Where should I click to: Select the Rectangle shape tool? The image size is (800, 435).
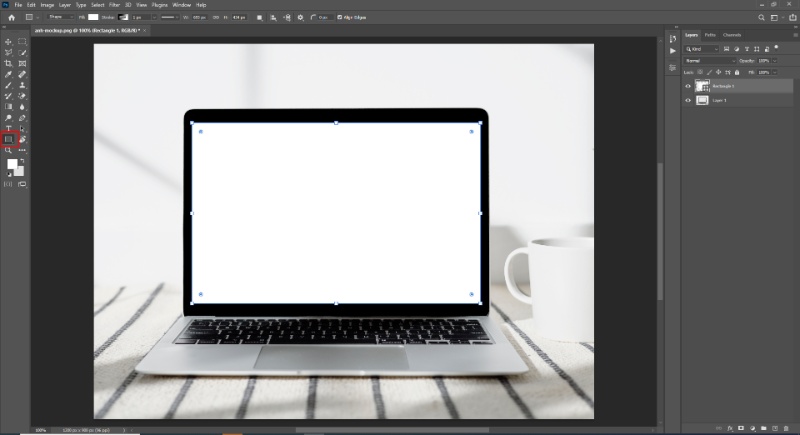8,139
